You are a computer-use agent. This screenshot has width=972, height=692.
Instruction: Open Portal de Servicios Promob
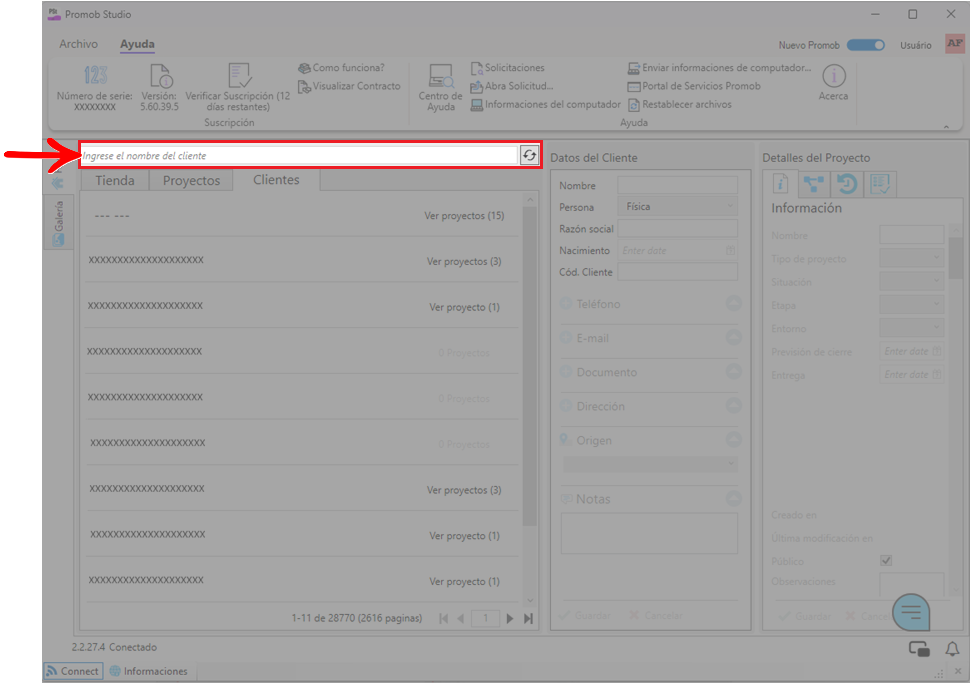coord(694,86)
